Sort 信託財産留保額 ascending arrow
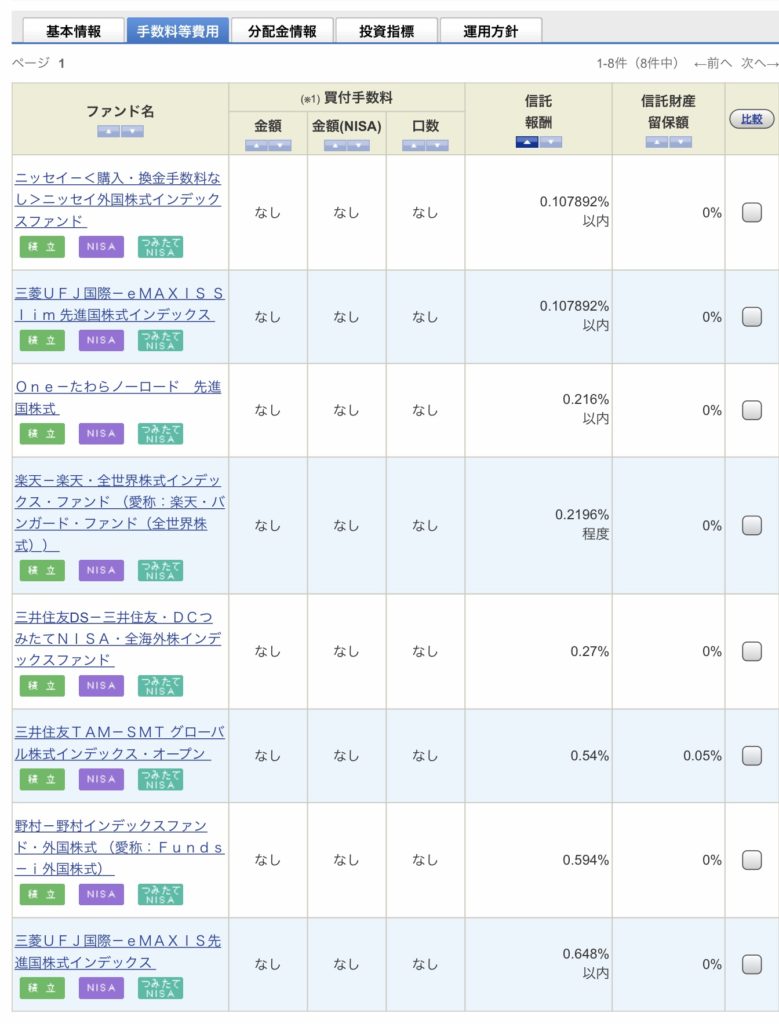 656,142
